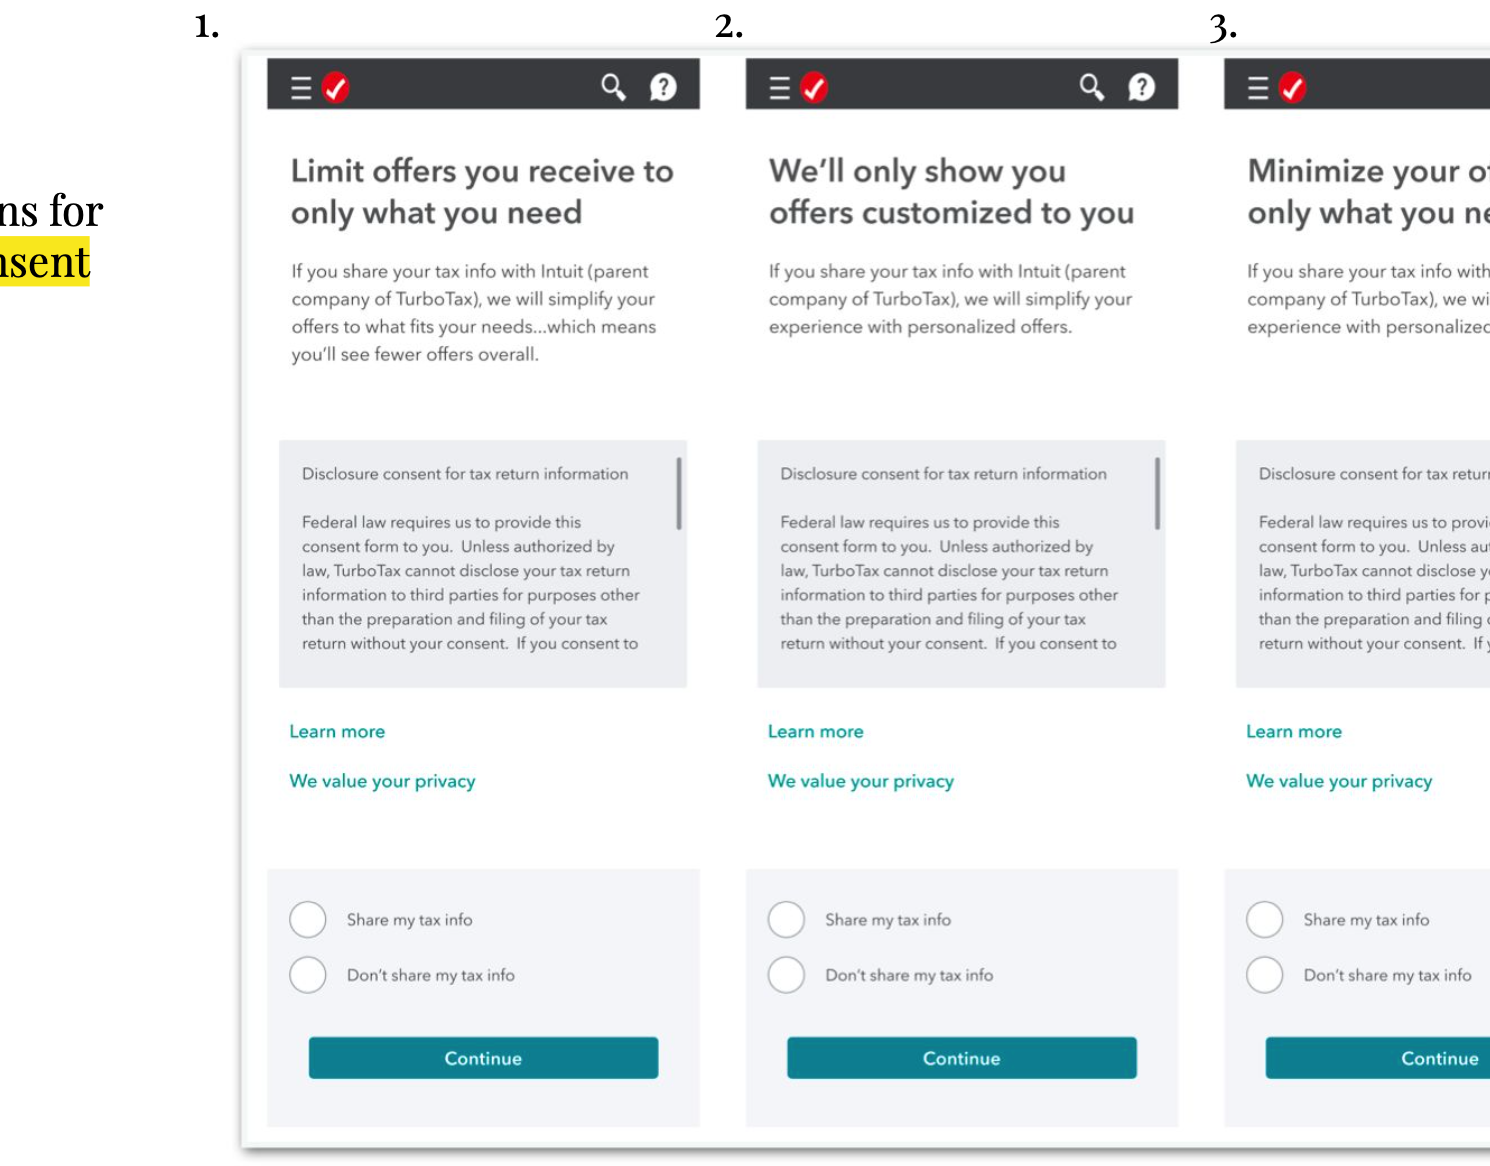Open "Learn more" link in first mockup
This screenshot has width=1490, height=1166.
click(337, 731)
